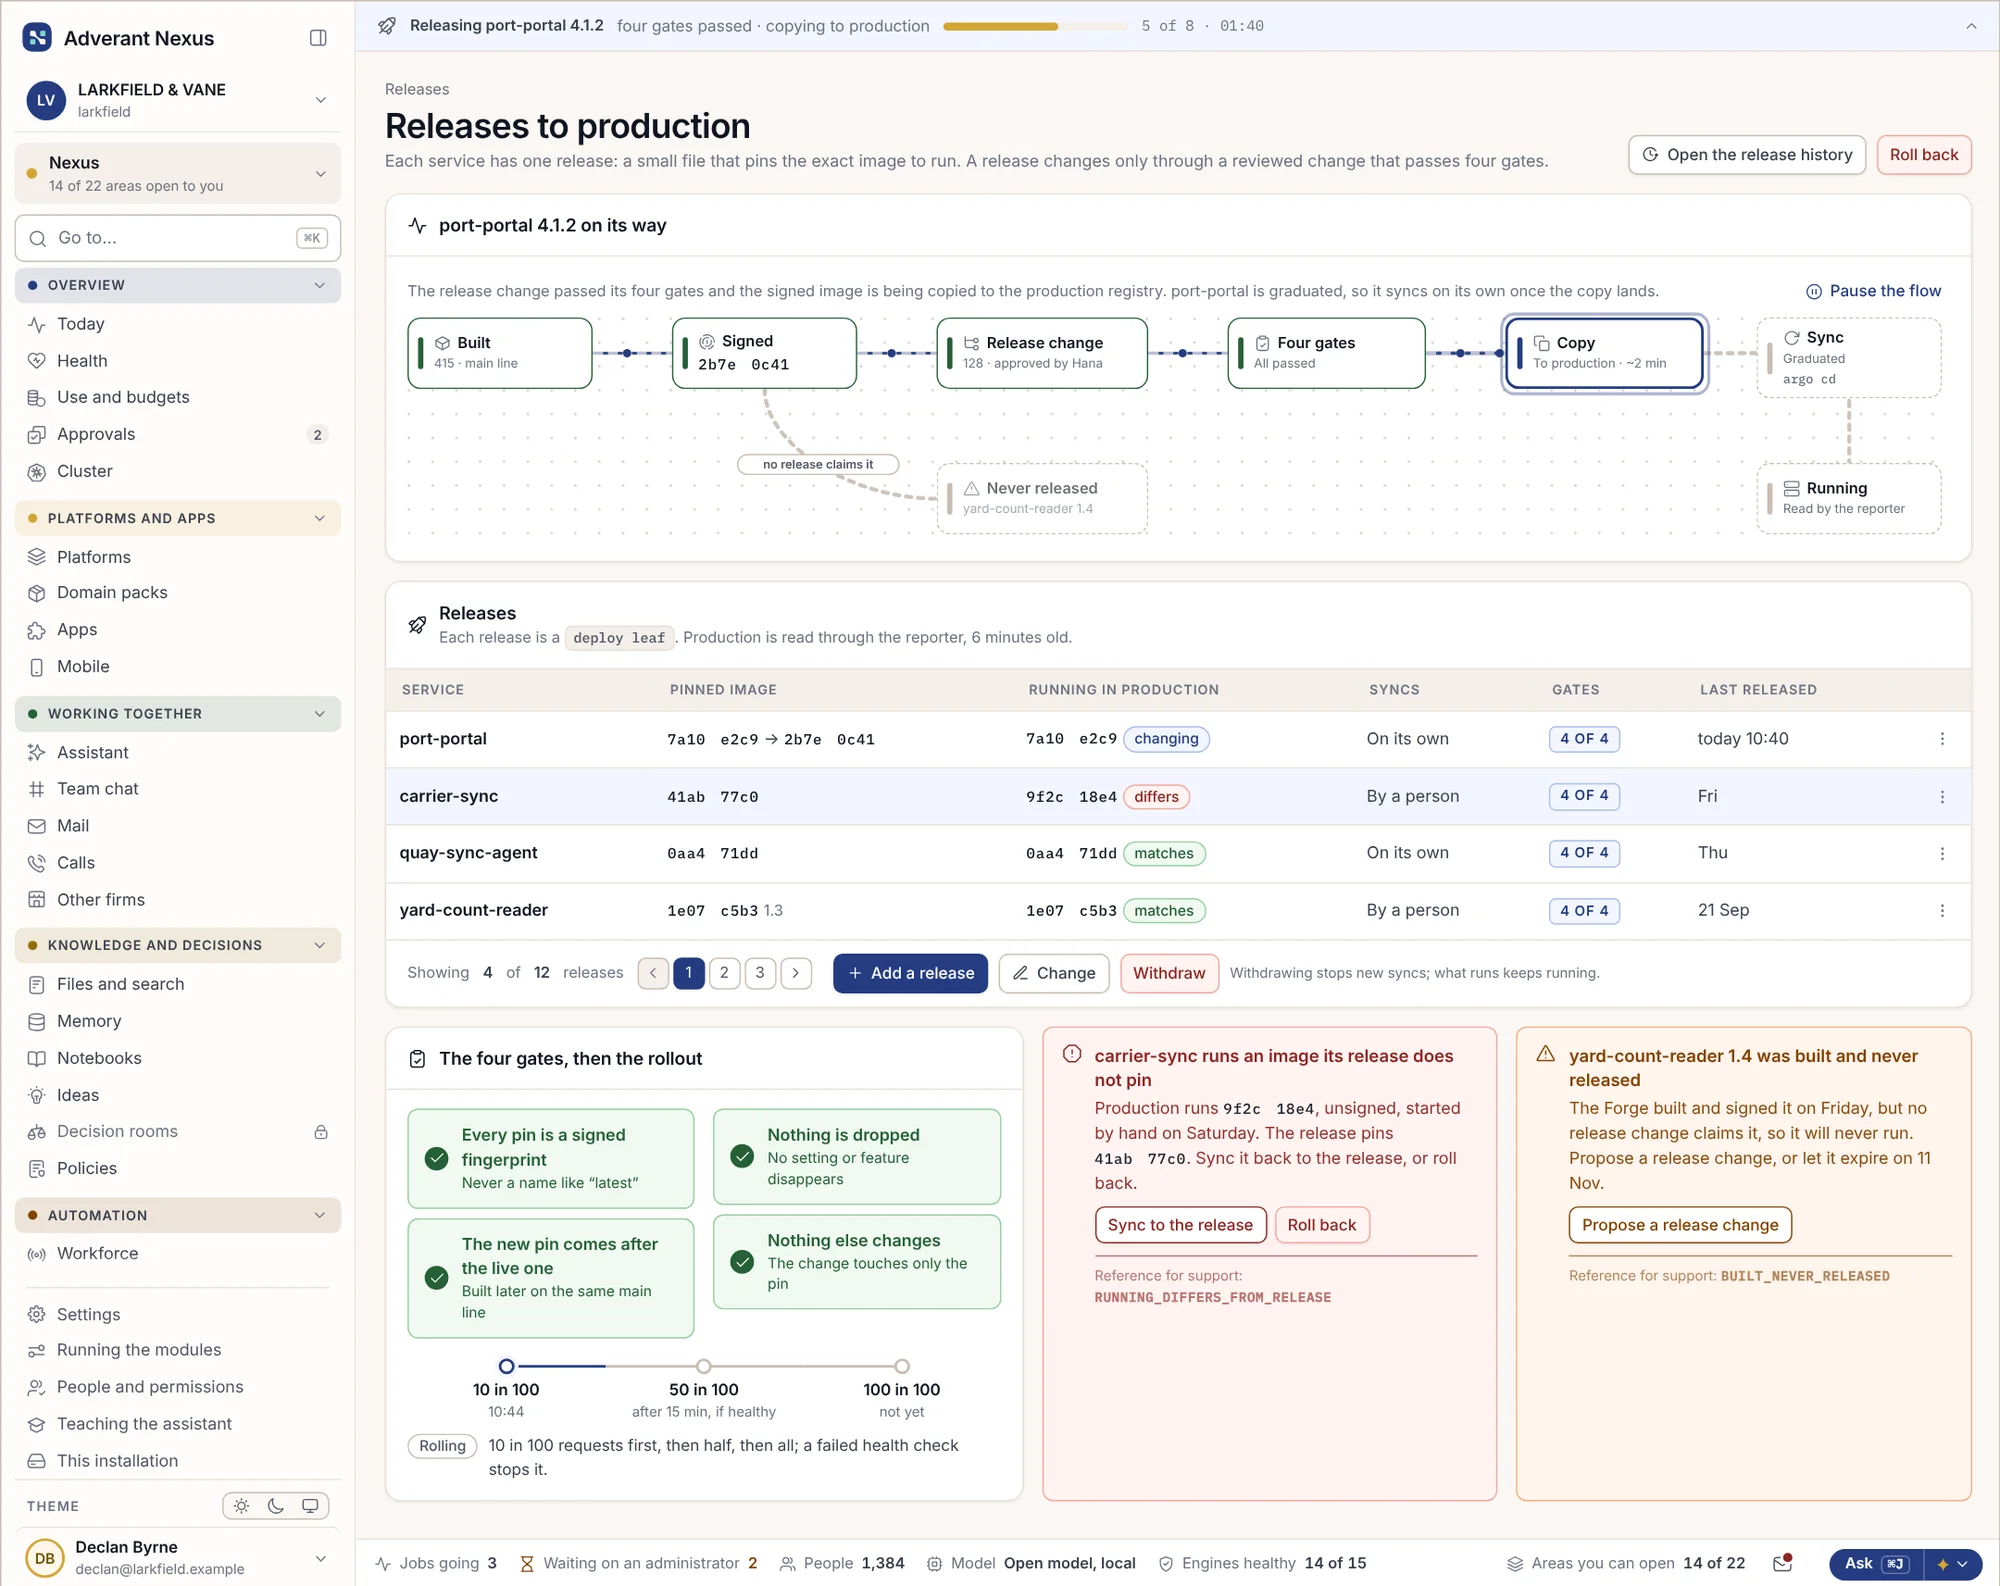Switch to system theme

coord(310,1506)
